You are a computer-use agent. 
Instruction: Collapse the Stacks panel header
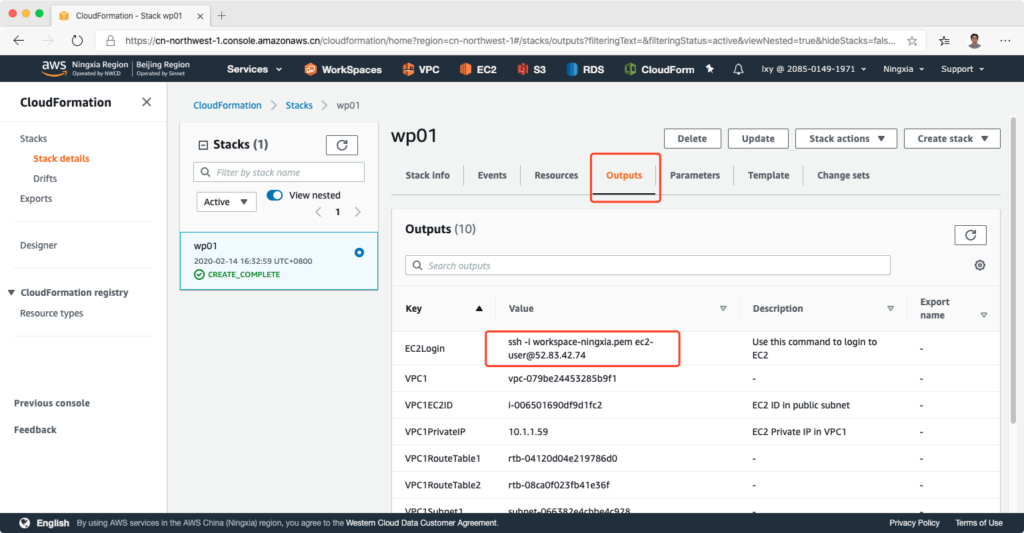click(204, 145)
